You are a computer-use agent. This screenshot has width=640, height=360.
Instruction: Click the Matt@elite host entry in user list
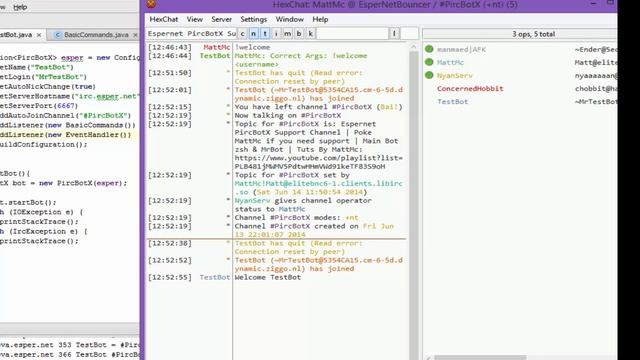point(596,62)
